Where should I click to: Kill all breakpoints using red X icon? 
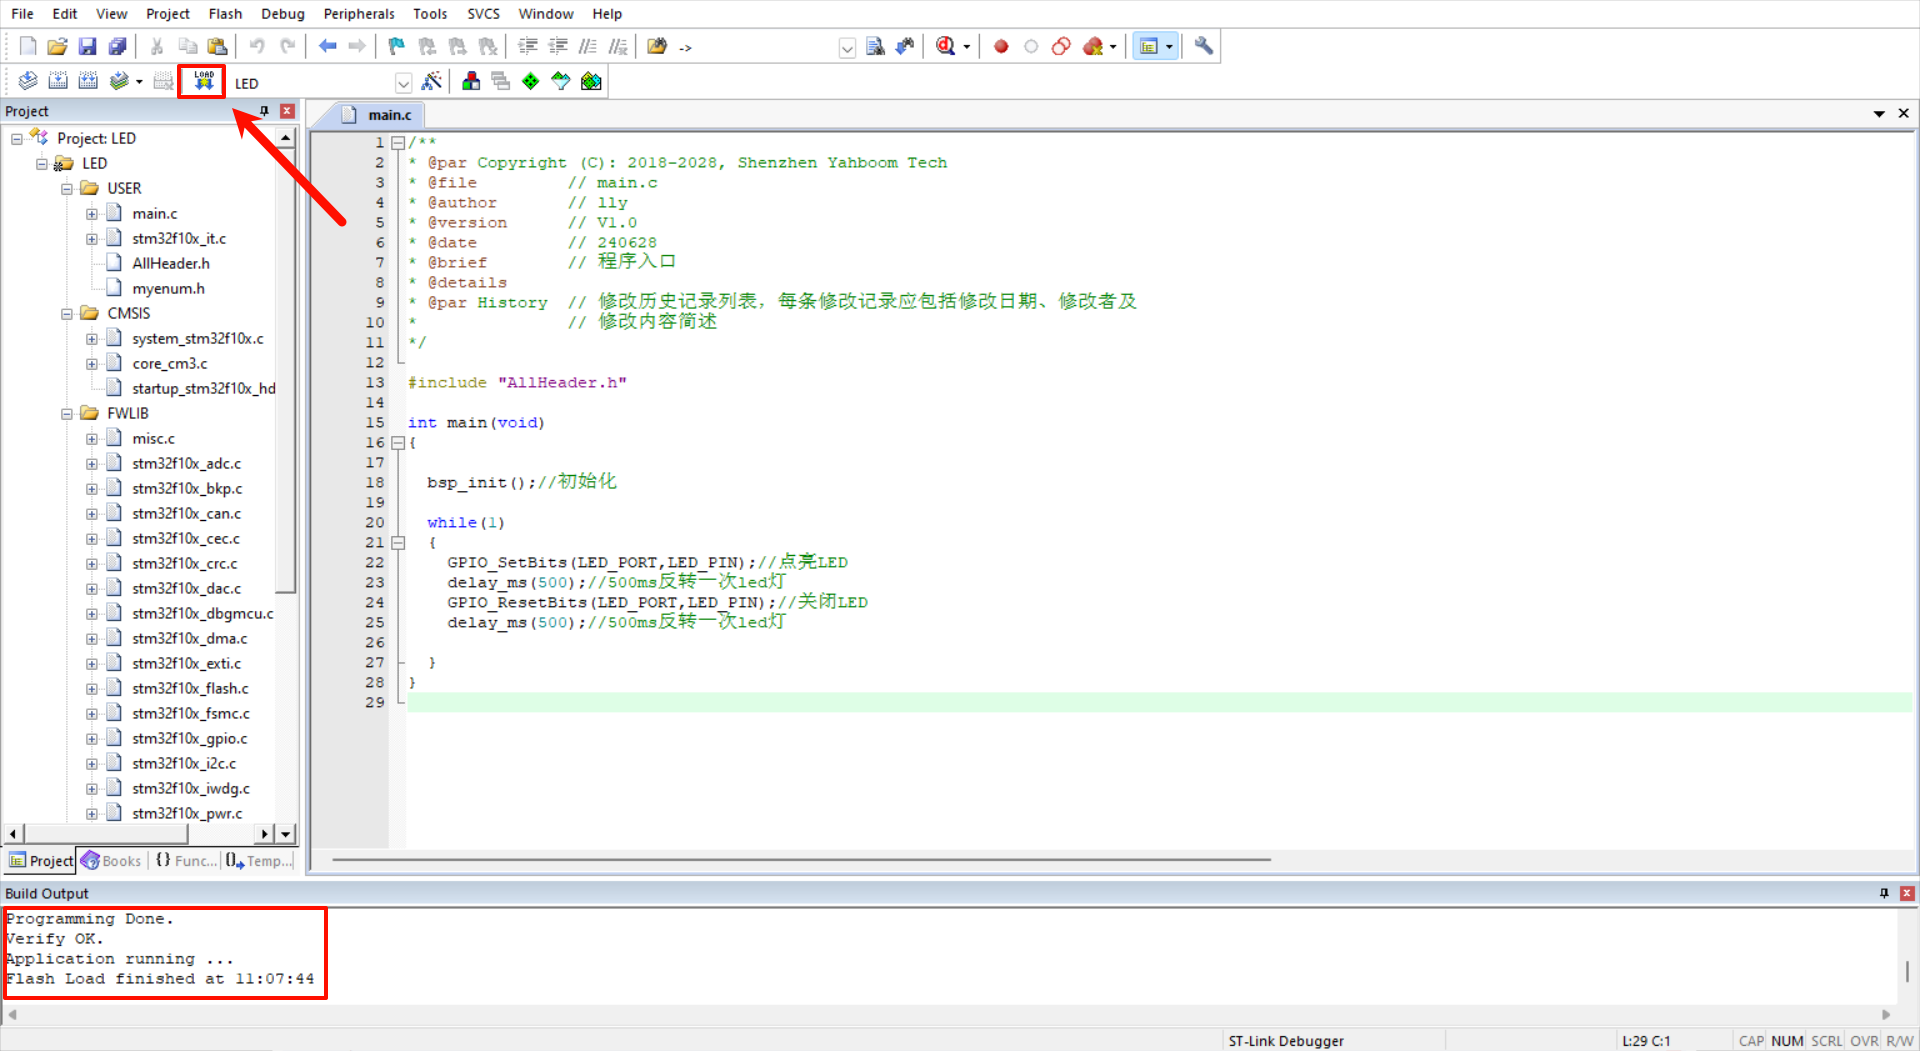(x=1093, y=46)
